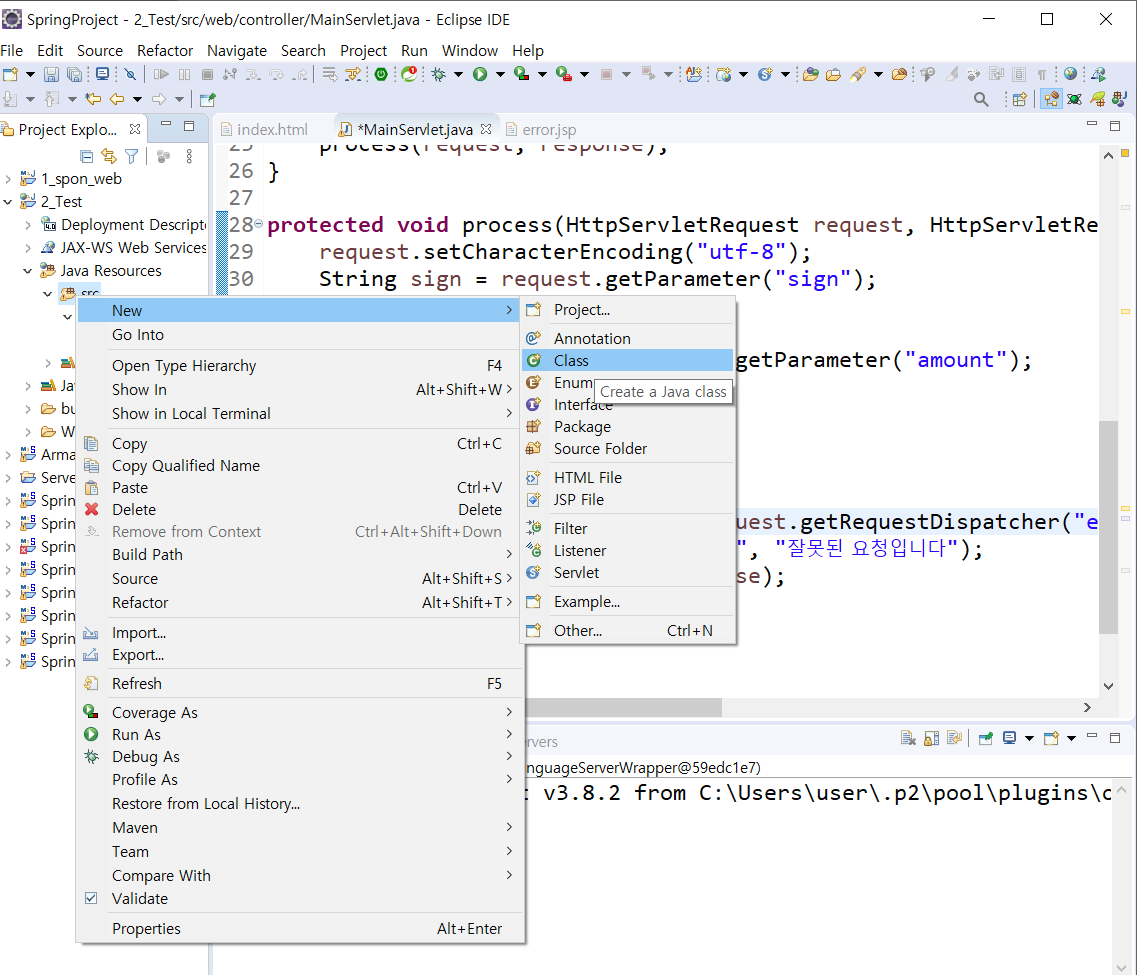1137x975 pixels.
Task: Click the Use Step Filters toolbar icon
Action: coord(353,74)
